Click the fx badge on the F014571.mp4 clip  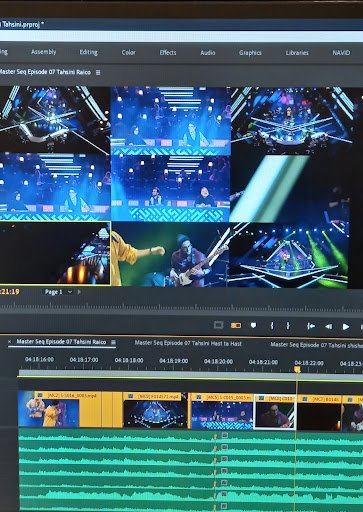pyautogui.click(x=131, y=396)
